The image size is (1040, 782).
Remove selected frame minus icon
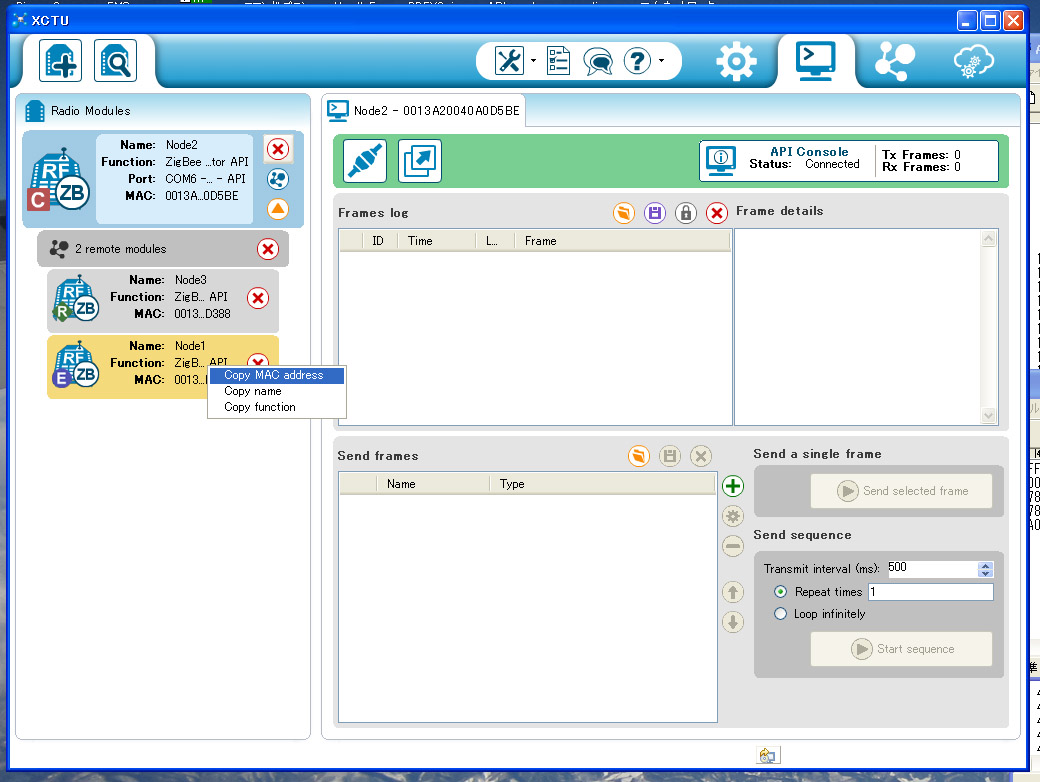[x=733, y=547]
